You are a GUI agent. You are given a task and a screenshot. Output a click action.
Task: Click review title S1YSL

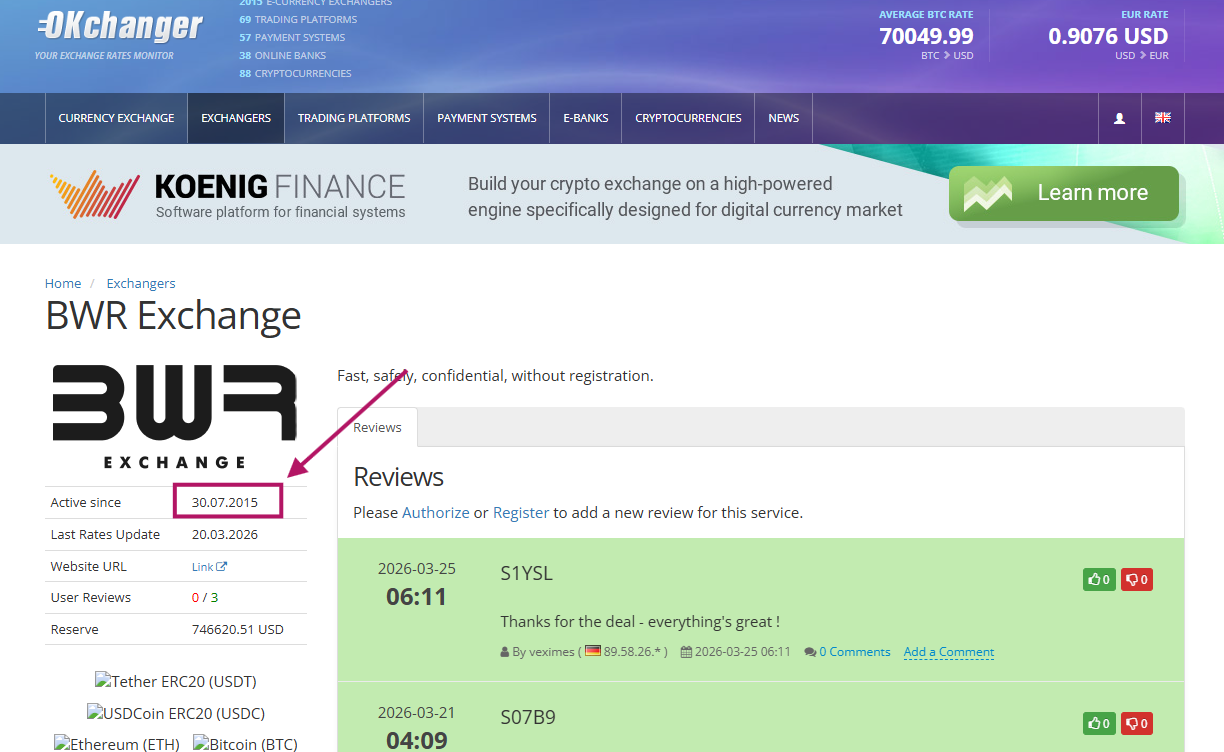tap(527, 573)
